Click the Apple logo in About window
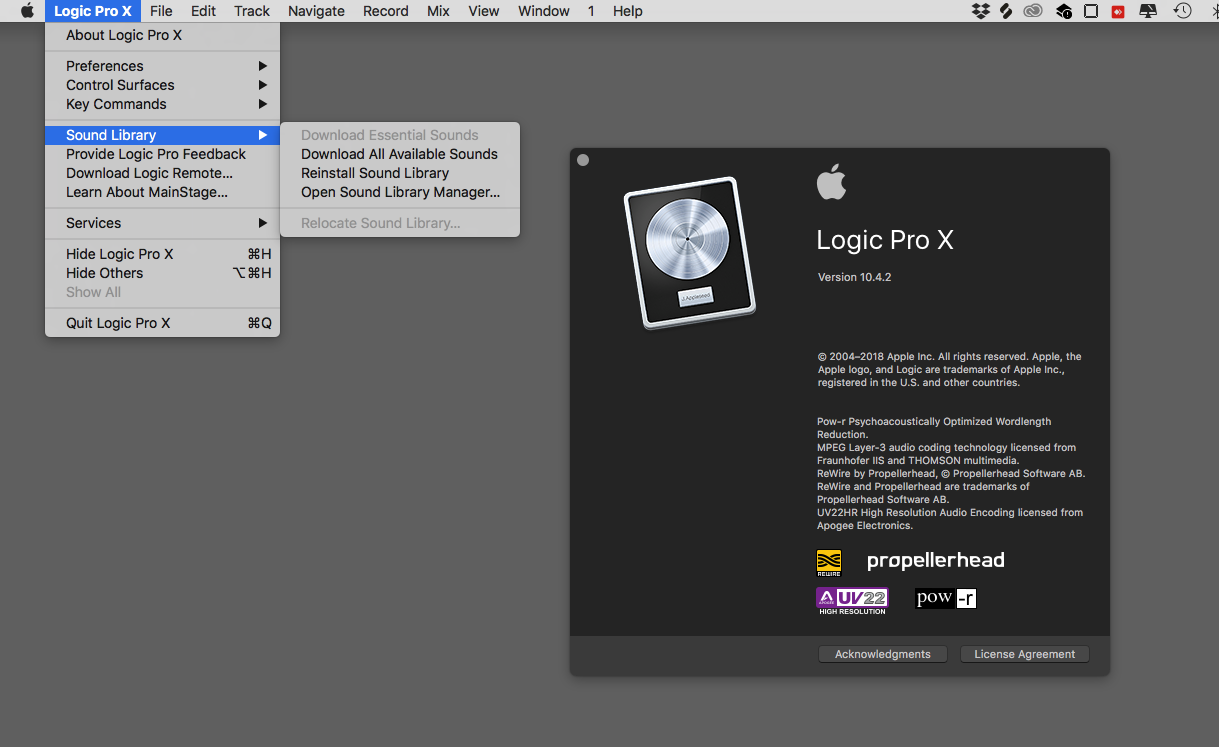The image size is (1219, 747). coord(831,183)
